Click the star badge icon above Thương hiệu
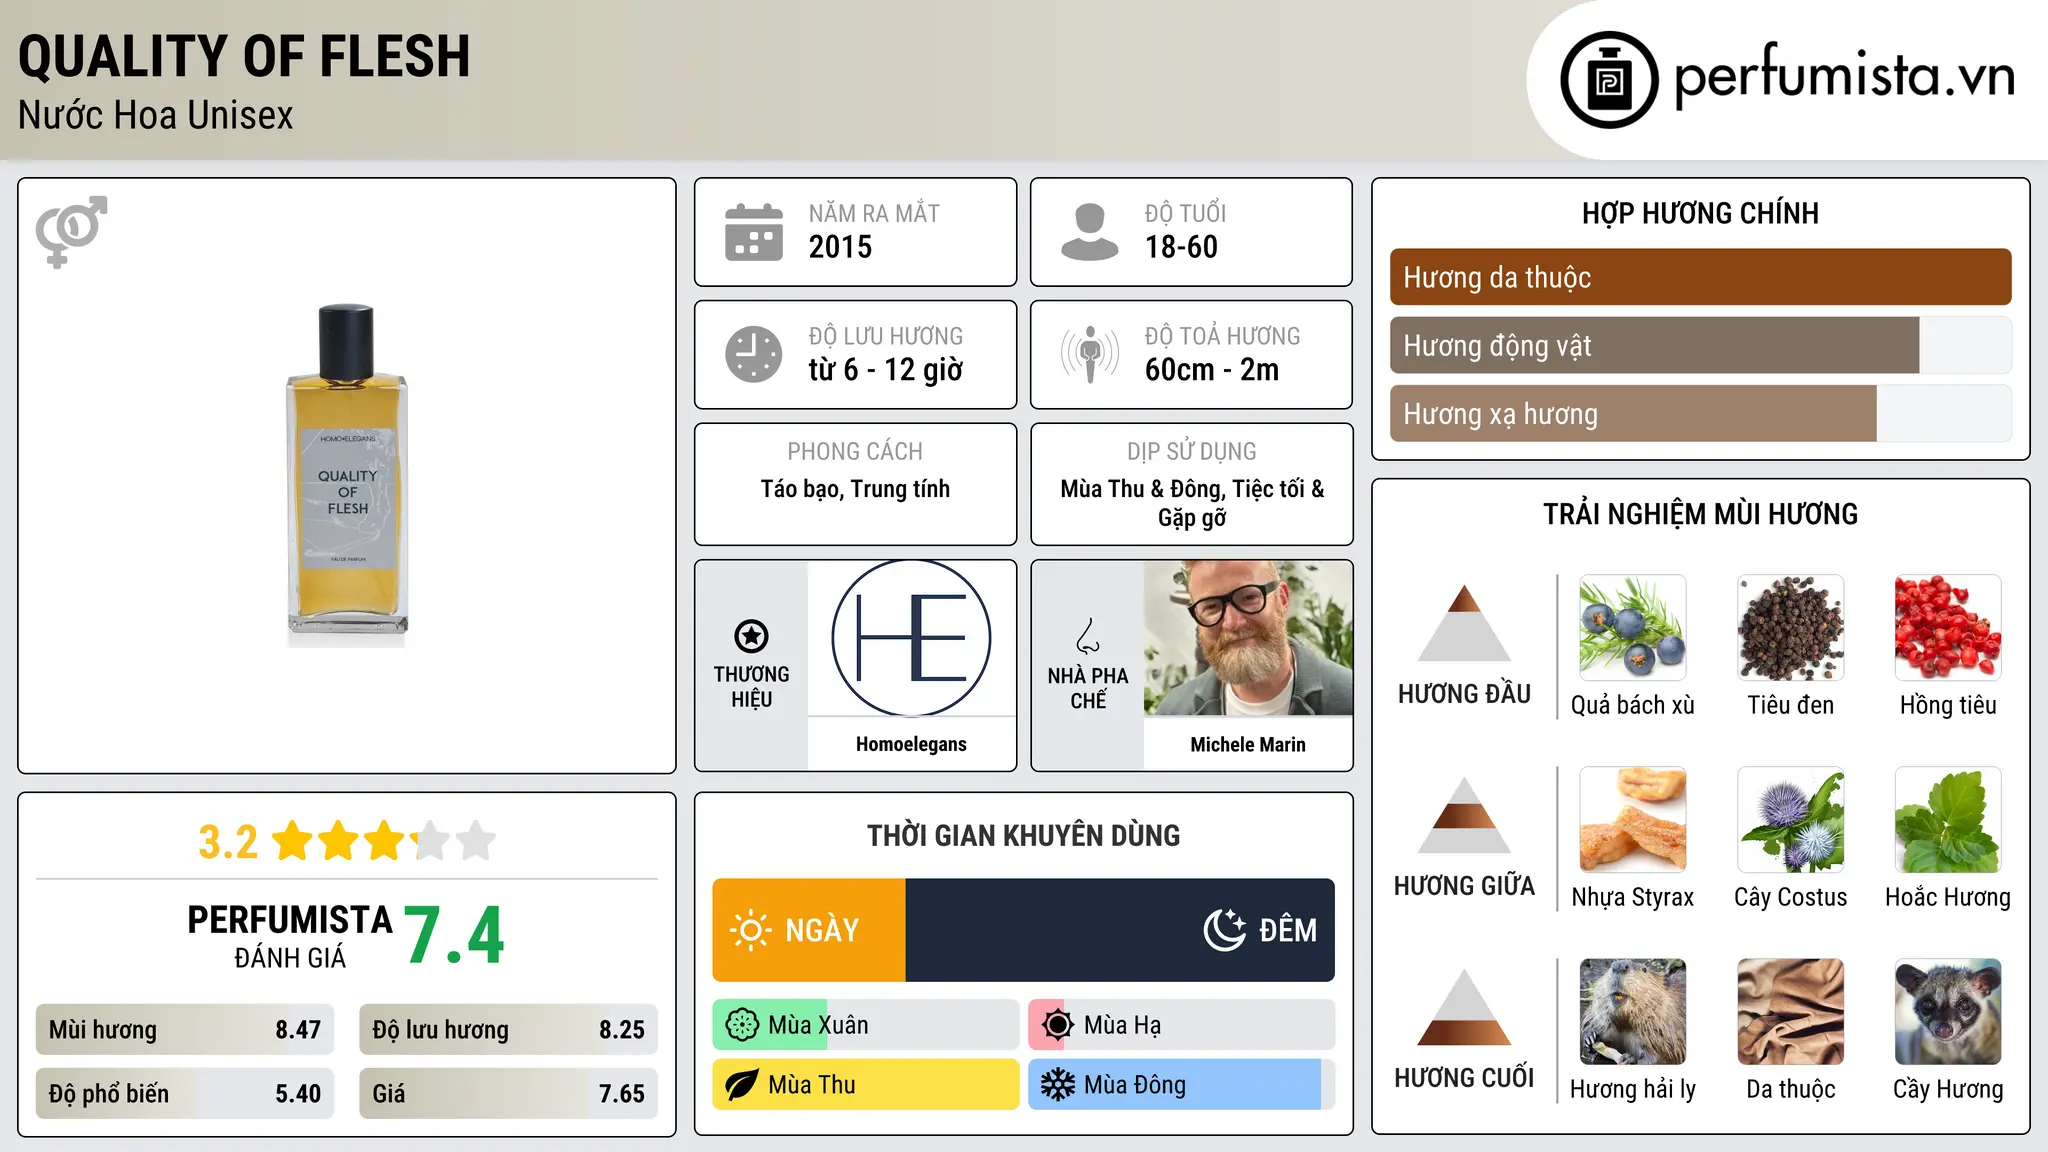 tap(751, 636)
